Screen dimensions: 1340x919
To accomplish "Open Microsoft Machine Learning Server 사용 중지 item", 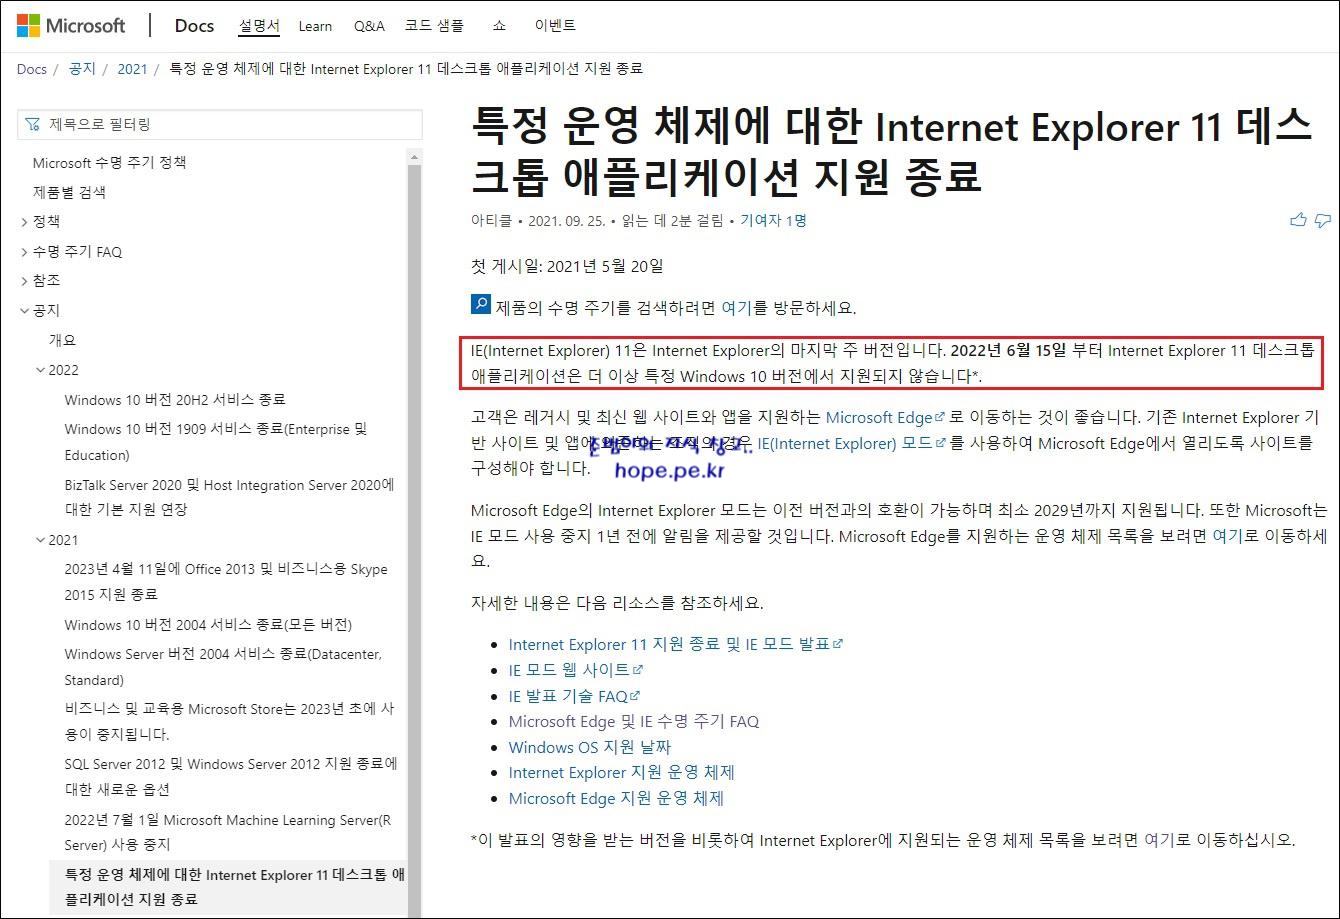I will click(228, 832).
